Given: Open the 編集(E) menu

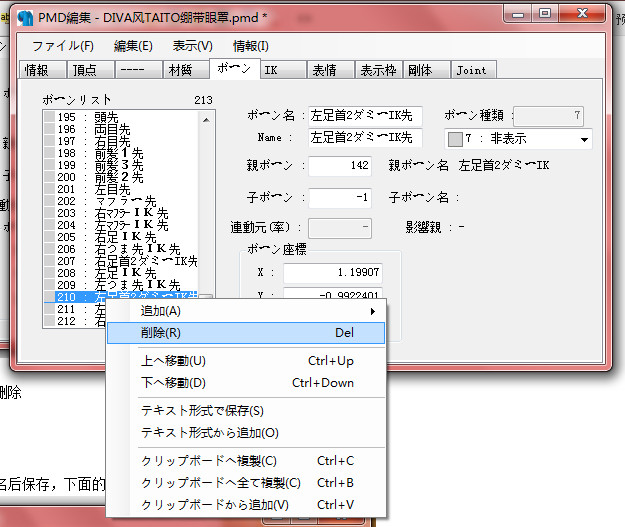Looking at the screenshot, I should pos(133,46).
